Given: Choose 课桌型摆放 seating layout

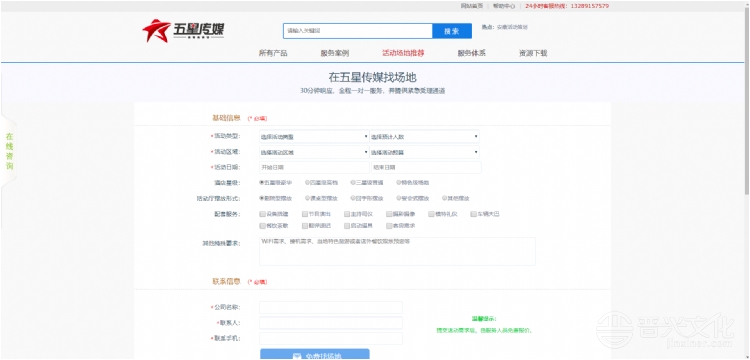Looking at the screenshot, I should tap(307, 198).
